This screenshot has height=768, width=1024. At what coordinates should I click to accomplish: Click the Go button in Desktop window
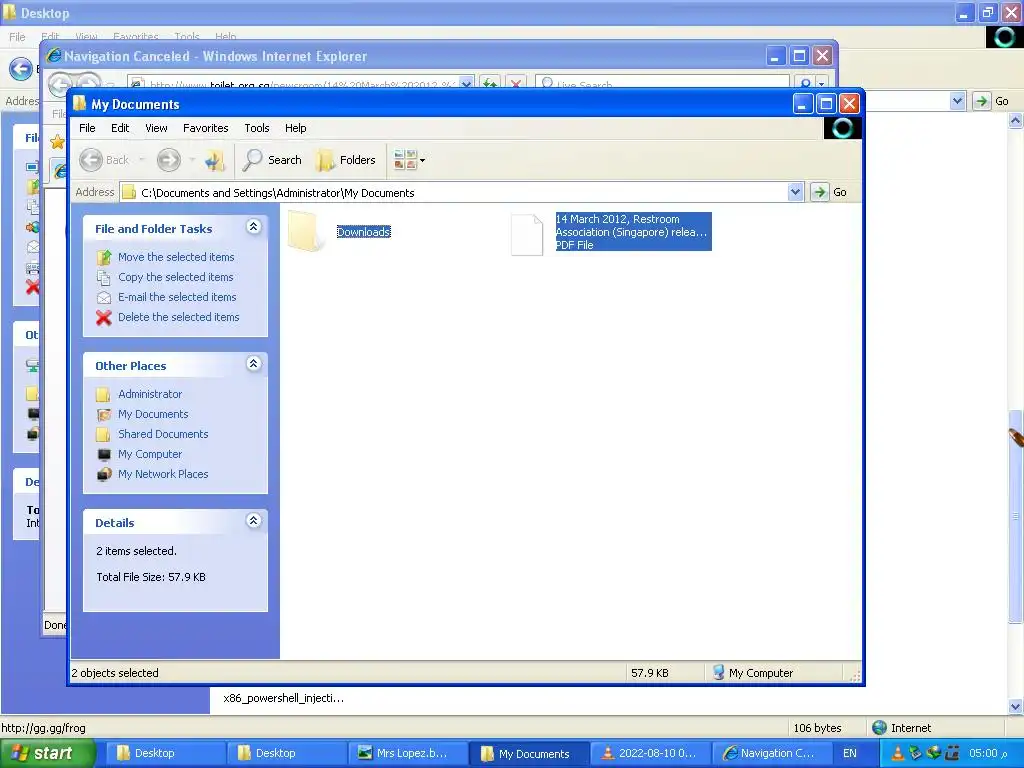coord(991,101)
